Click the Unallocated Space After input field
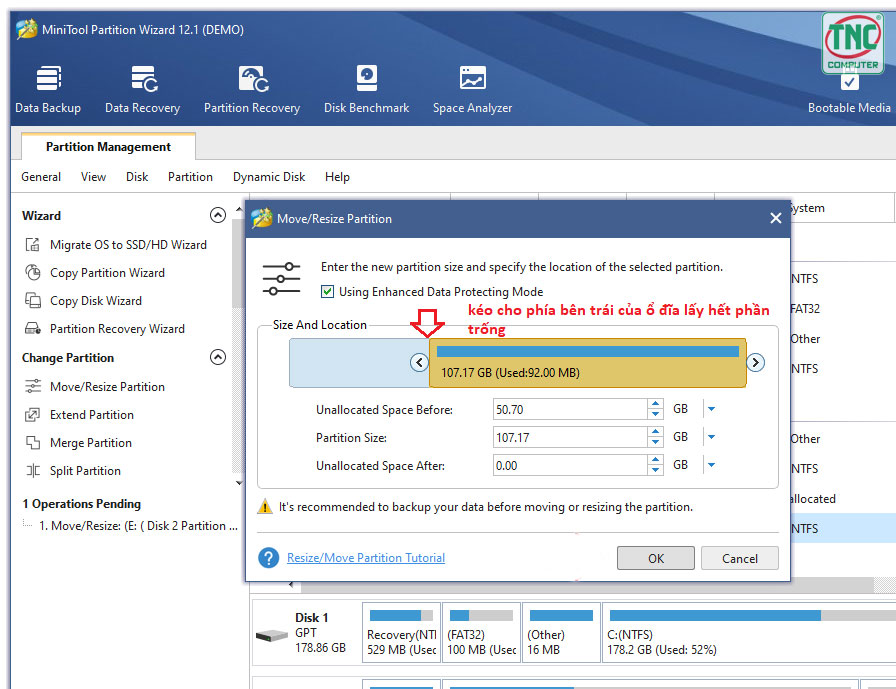 pos(570,465)
